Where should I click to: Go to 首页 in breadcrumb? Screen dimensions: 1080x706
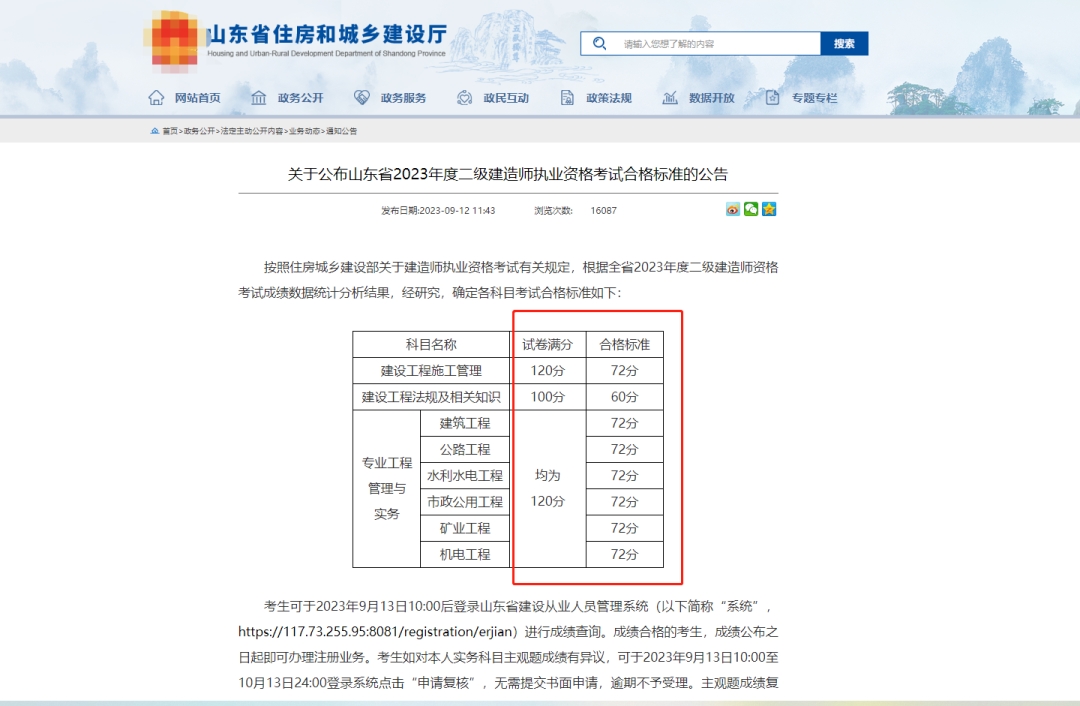pos(169,131)
